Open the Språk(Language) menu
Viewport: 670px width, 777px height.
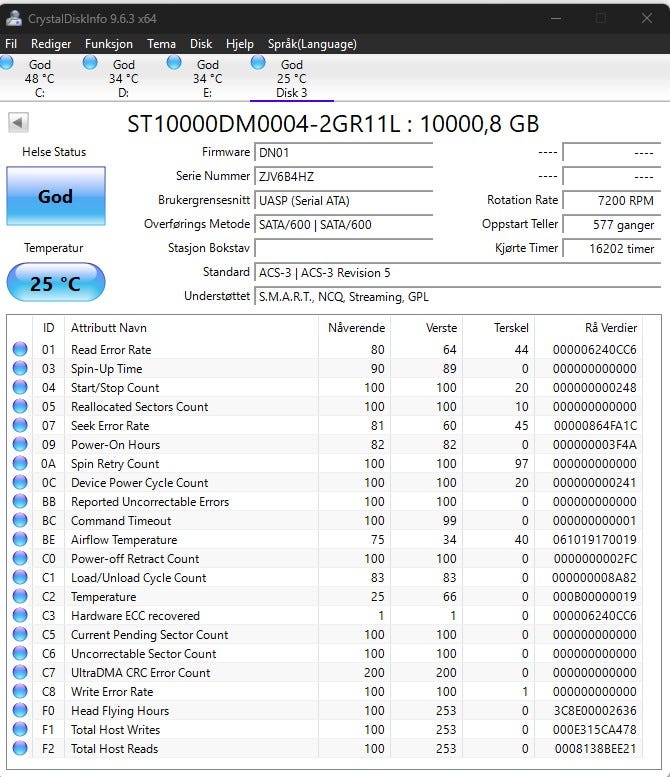[x=312, y=44]
